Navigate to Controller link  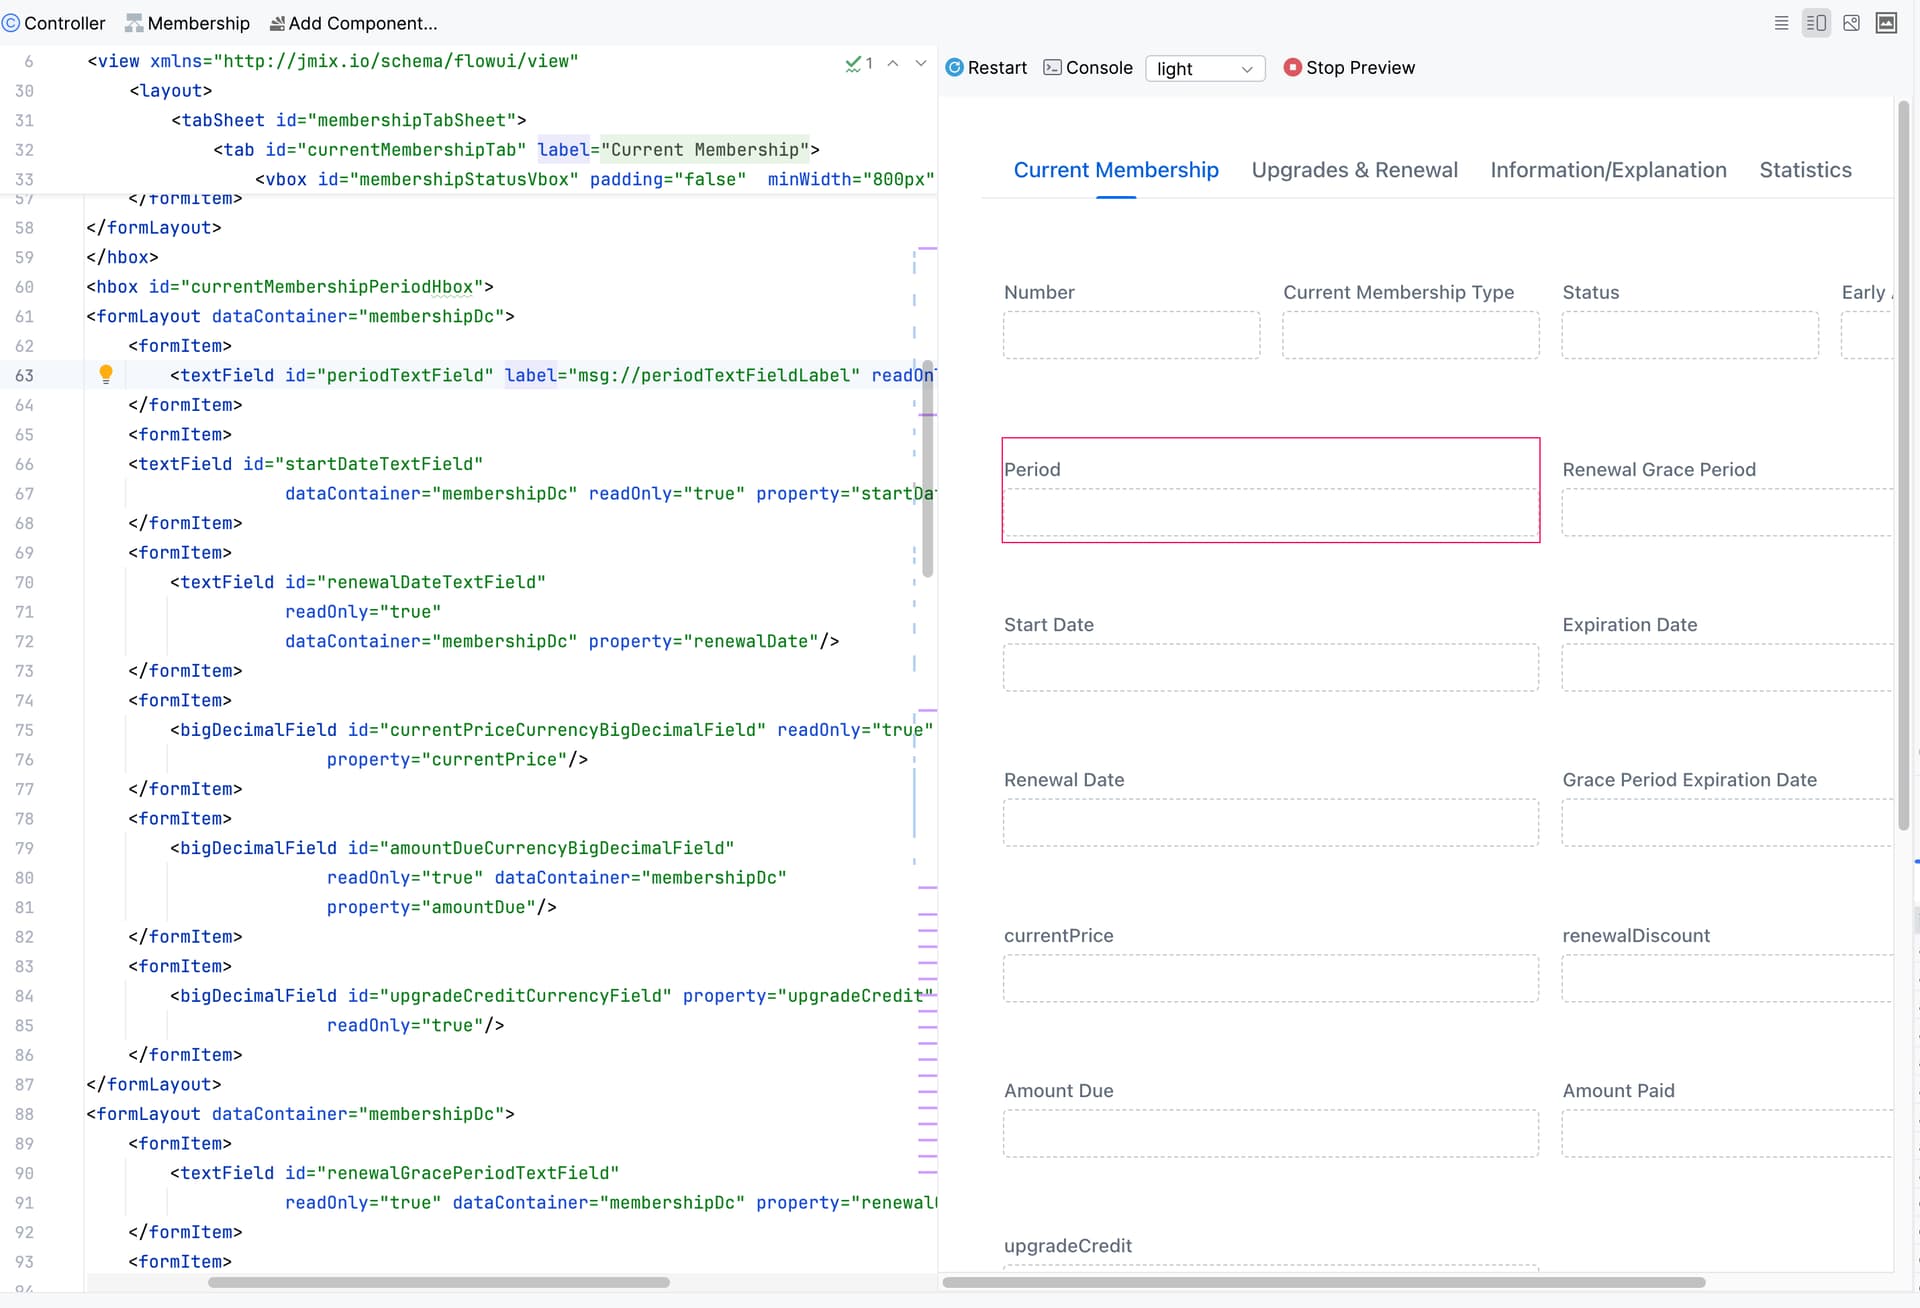54,23
